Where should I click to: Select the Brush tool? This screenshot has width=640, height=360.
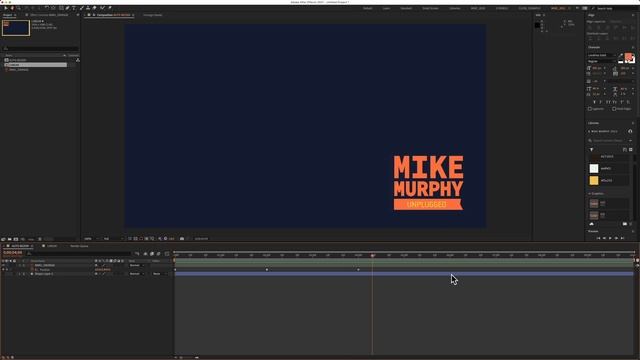pyautogui.click(x=82, y=8)
